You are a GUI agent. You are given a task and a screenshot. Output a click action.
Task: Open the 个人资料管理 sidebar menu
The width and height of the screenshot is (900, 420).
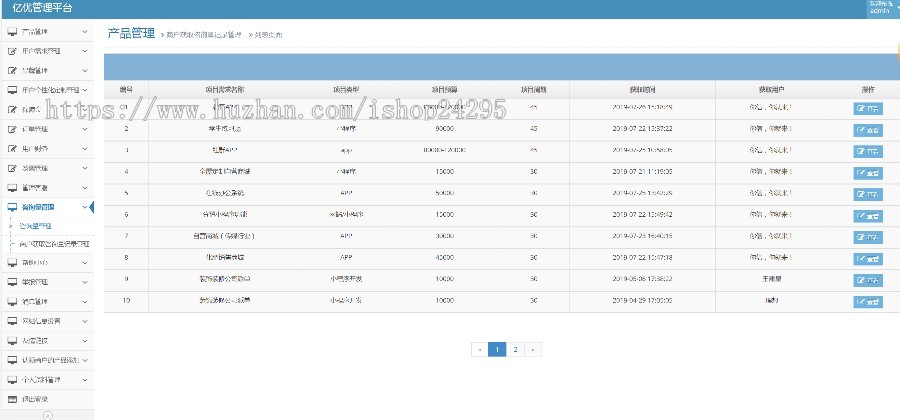pyautogui.click(x=47, y=380)
